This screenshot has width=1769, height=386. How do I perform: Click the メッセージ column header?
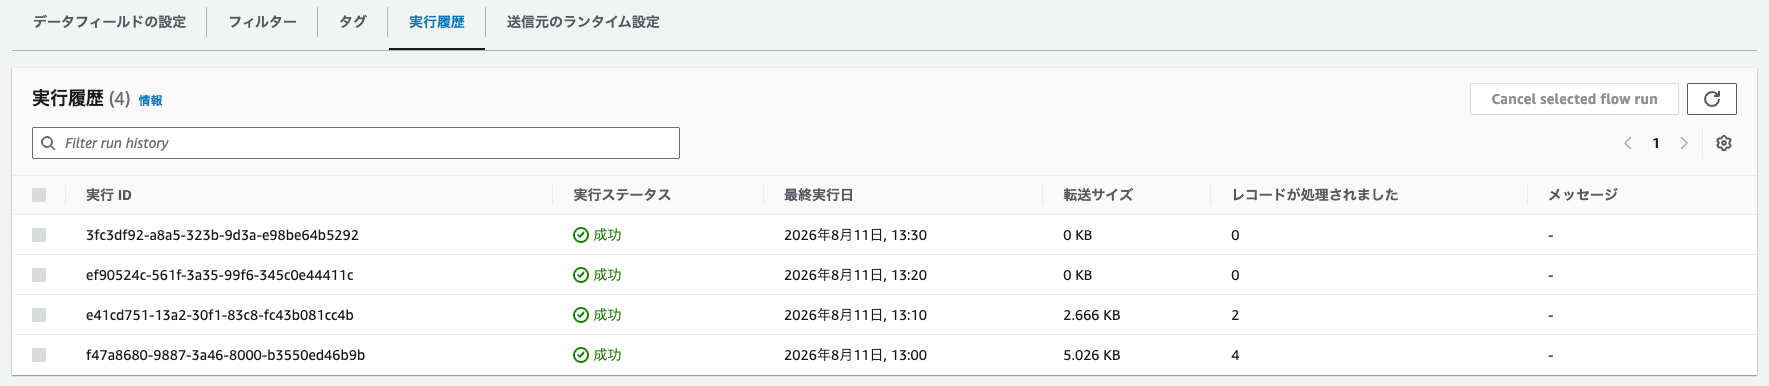point(1583,195)
